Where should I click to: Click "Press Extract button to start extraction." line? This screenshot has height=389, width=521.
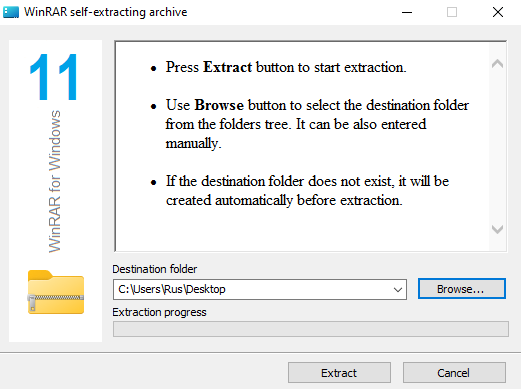tap(286, 67)
